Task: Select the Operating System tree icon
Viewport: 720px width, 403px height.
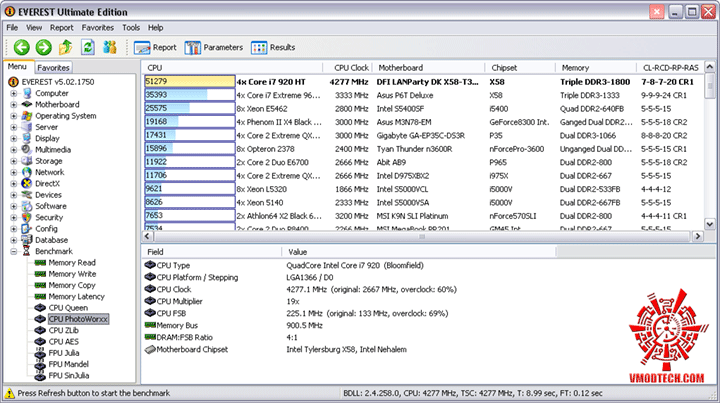Action: coord(27,116)
